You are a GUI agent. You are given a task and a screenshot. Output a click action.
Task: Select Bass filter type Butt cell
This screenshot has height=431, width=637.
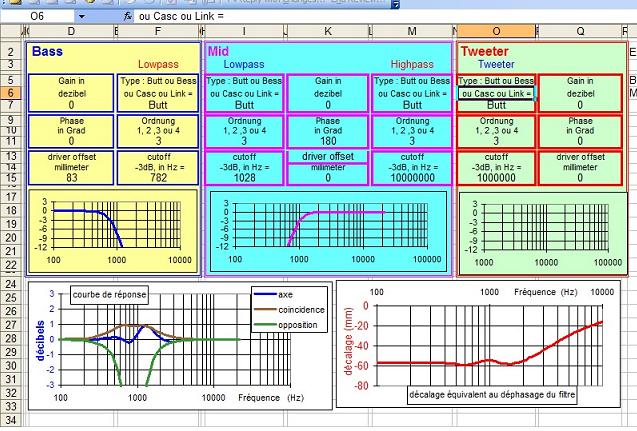click(158, 105)
